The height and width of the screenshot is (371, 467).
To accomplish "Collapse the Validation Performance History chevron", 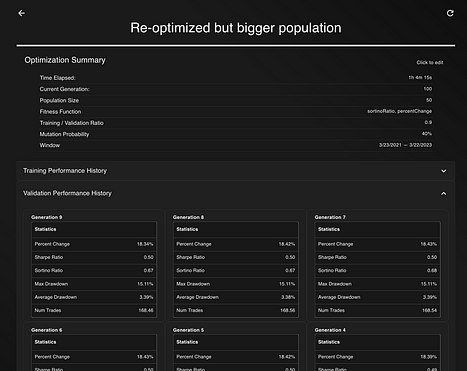I will [444, 193].
